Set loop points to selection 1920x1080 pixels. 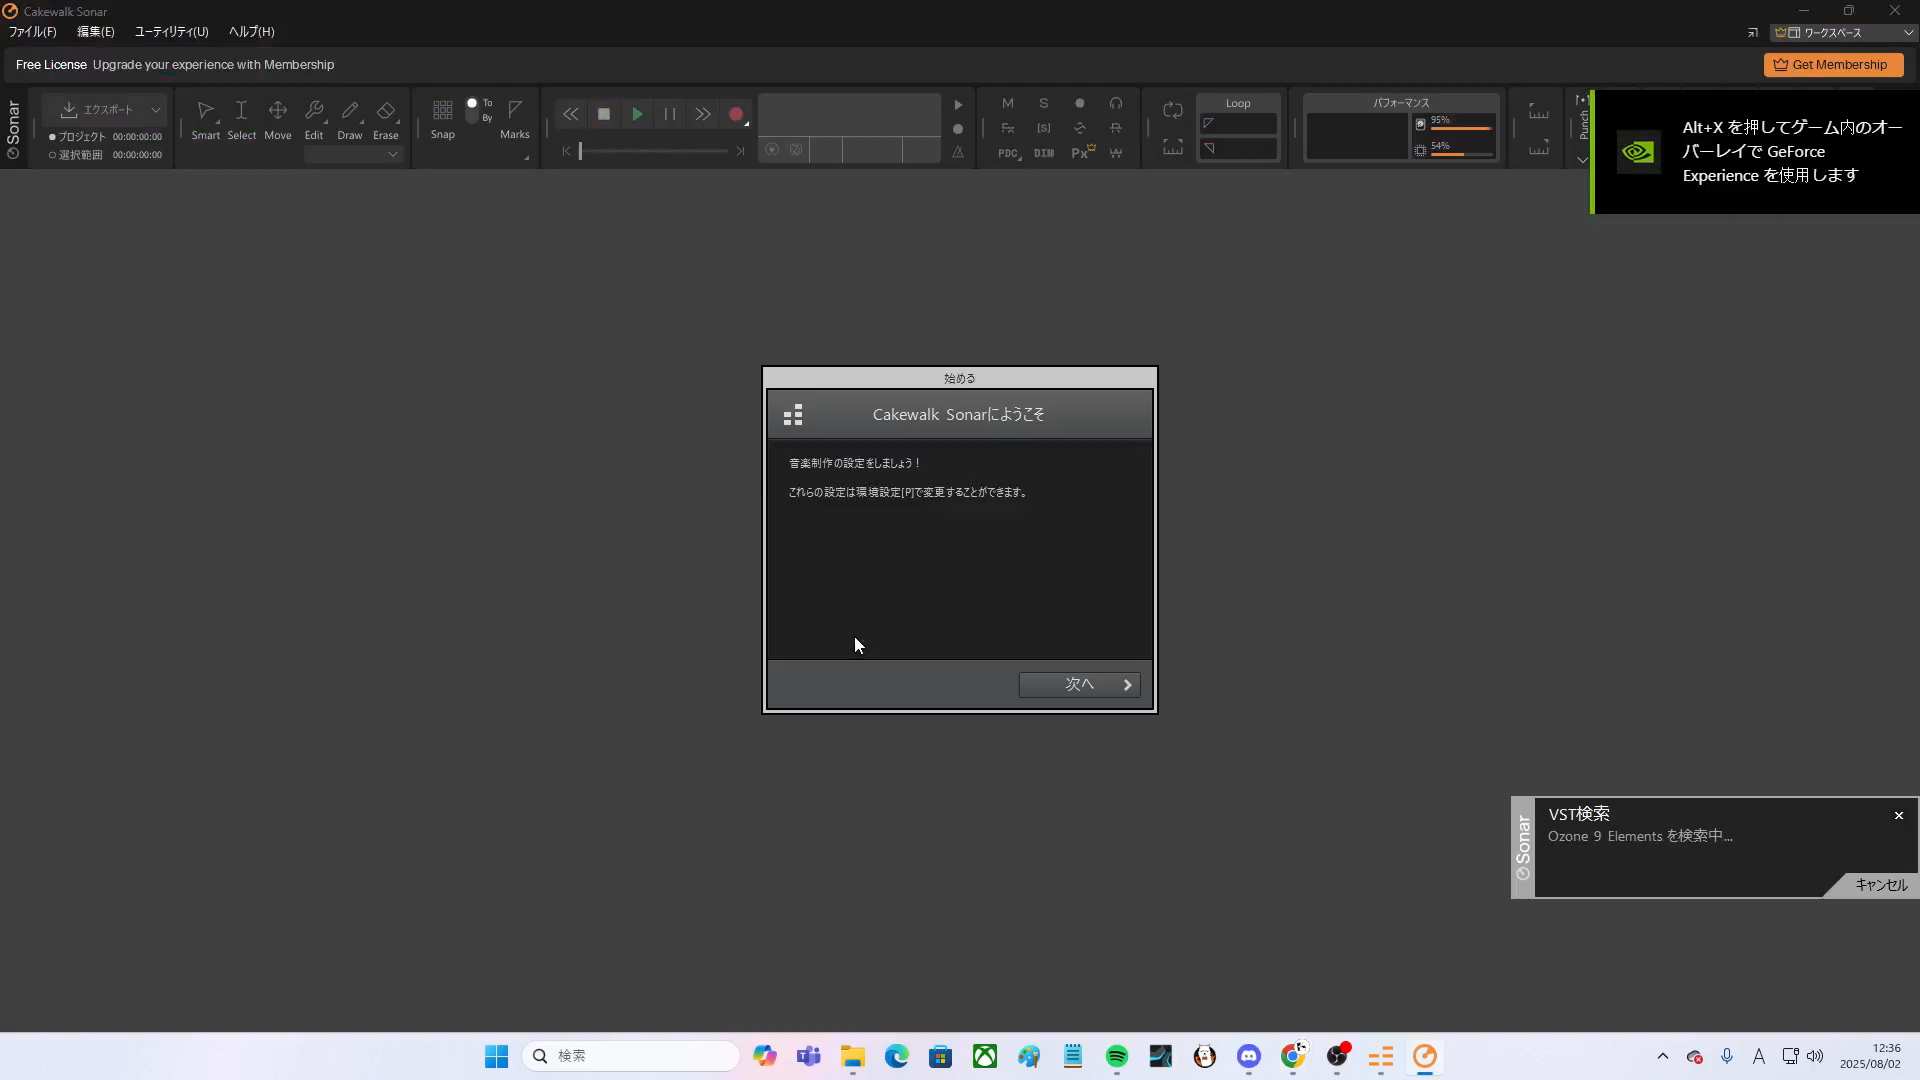[x=1173, y=147]
